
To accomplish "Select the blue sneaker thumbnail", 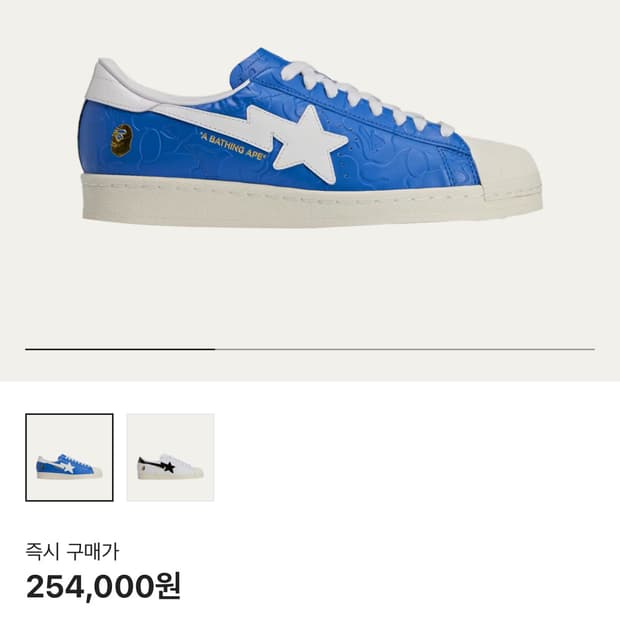I will pos(69,457).
